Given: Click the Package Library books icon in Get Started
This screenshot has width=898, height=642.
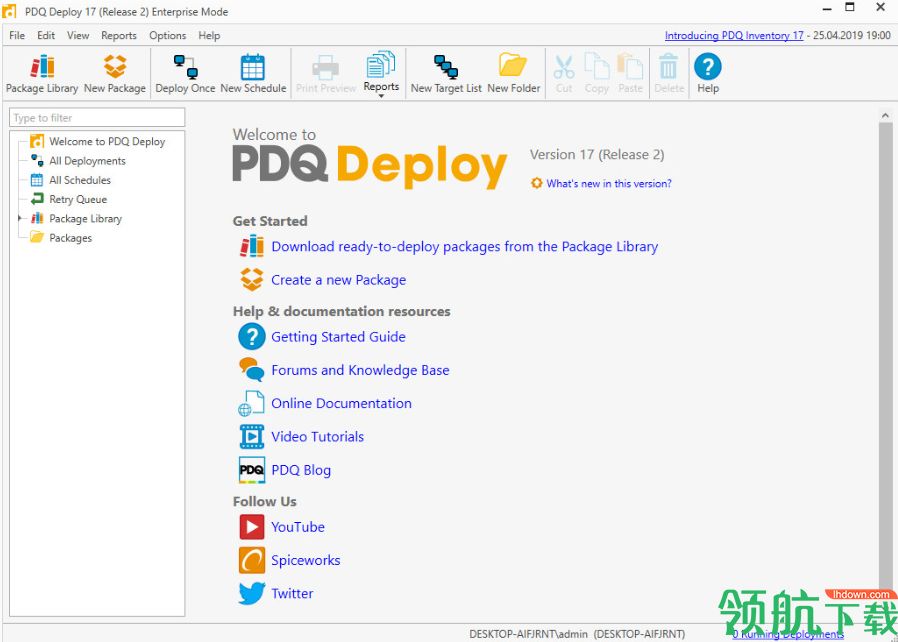Looking at the screenshot, I should point(251,246).
